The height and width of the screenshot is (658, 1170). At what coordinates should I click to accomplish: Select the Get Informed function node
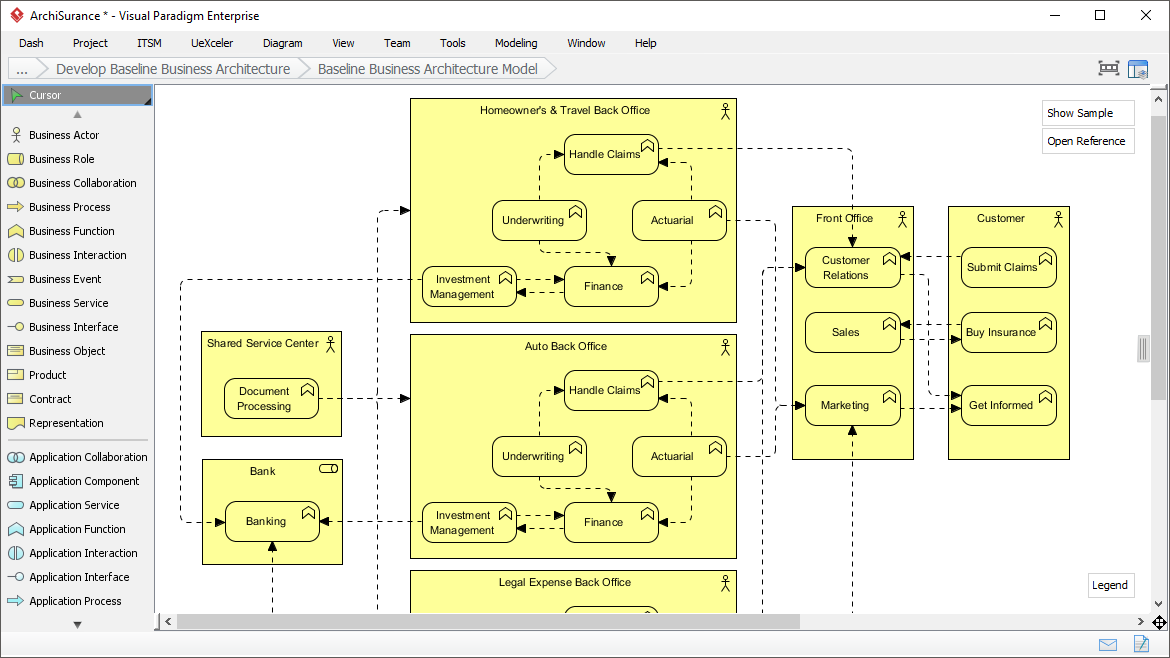tap(1009, 405)
